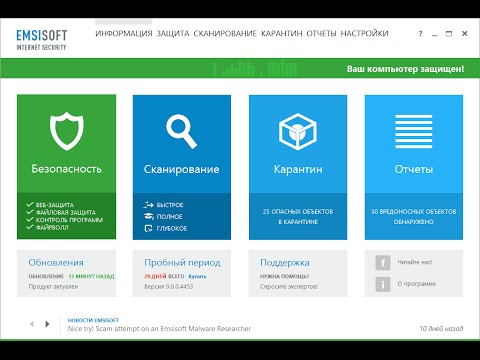Open the Emsisoft news headline link
Screen dimensions: 480x360
(159, 329)
